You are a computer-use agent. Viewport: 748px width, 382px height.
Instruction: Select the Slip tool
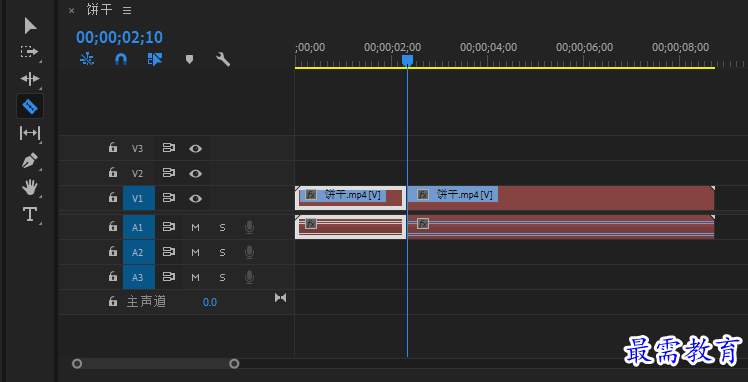tap(30, 133)
